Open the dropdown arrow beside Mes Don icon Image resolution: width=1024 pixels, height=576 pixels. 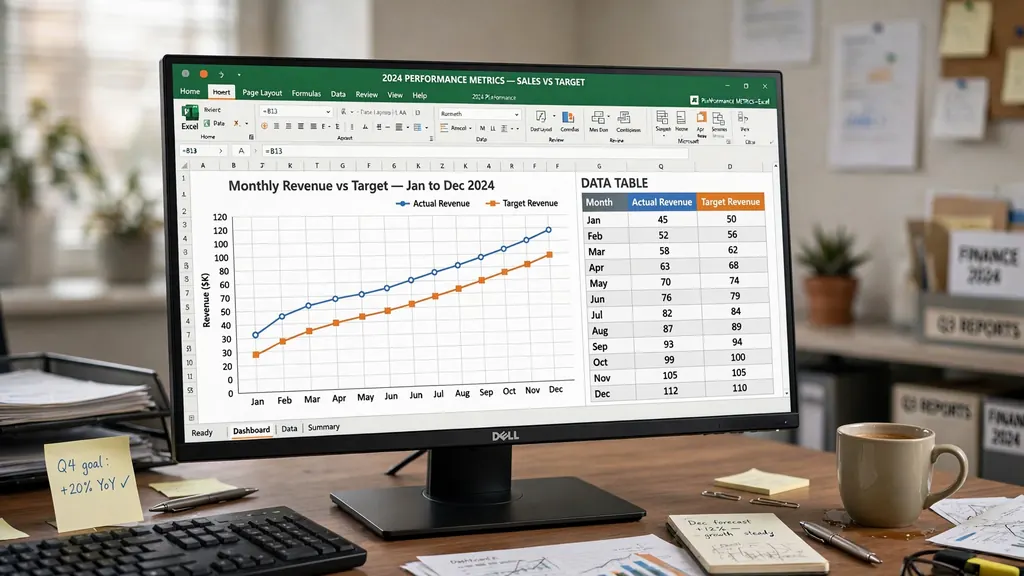pos(609,116)
